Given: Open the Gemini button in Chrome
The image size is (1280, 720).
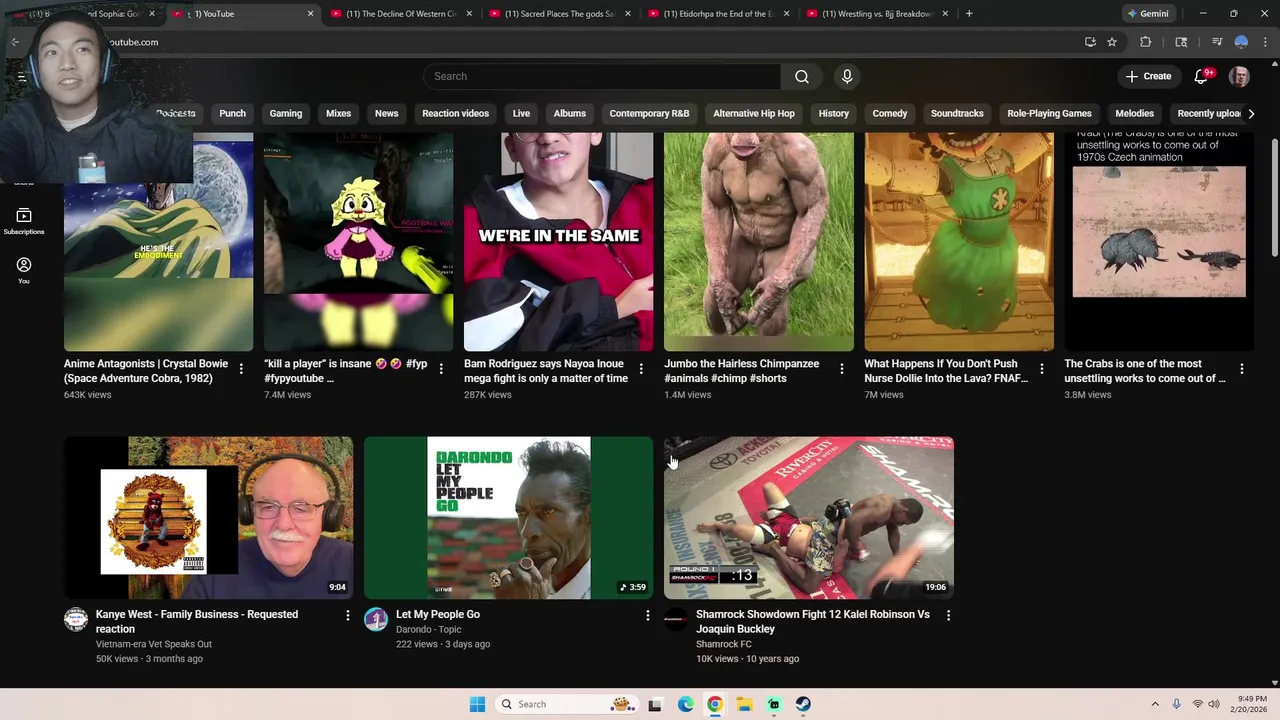Looking at the screenshot, I should pyautogui.click(x=1147, y=14).
